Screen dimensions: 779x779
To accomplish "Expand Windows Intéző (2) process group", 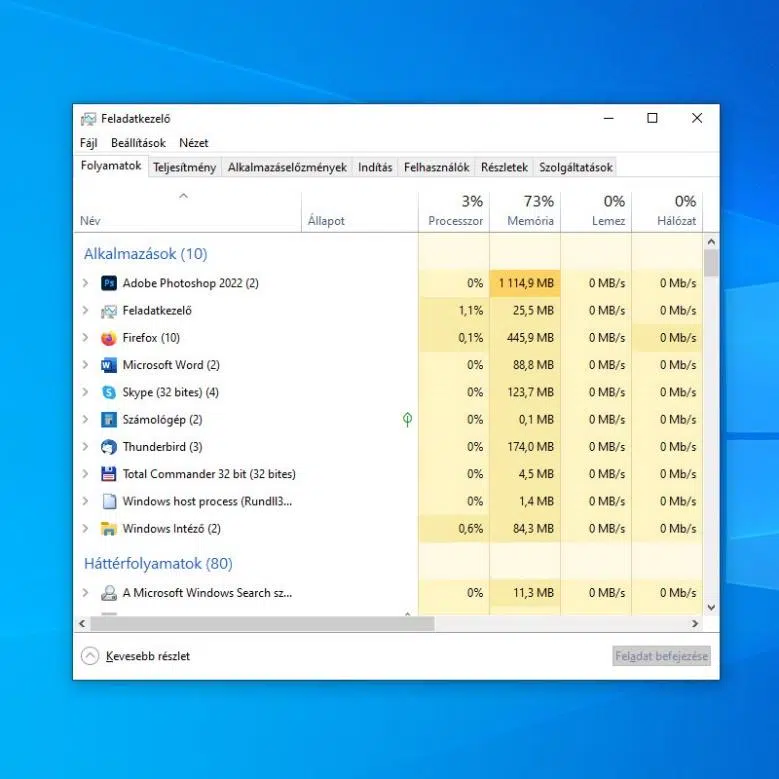I will pyautogui.click(x=85, y=529).
